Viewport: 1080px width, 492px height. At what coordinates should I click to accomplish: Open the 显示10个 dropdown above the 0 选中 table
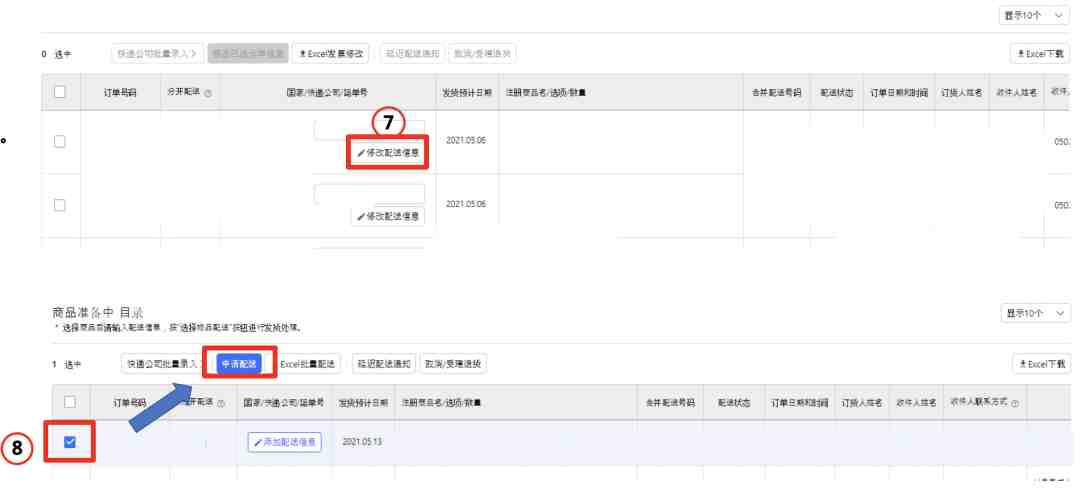coord(1034,15)
